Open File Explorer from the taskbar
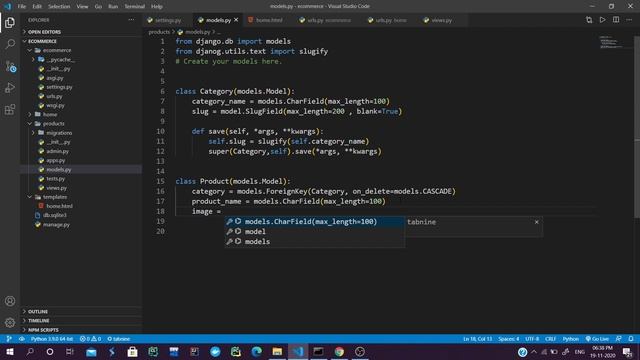This screenshot has height=360, width=640. (277, 352)
